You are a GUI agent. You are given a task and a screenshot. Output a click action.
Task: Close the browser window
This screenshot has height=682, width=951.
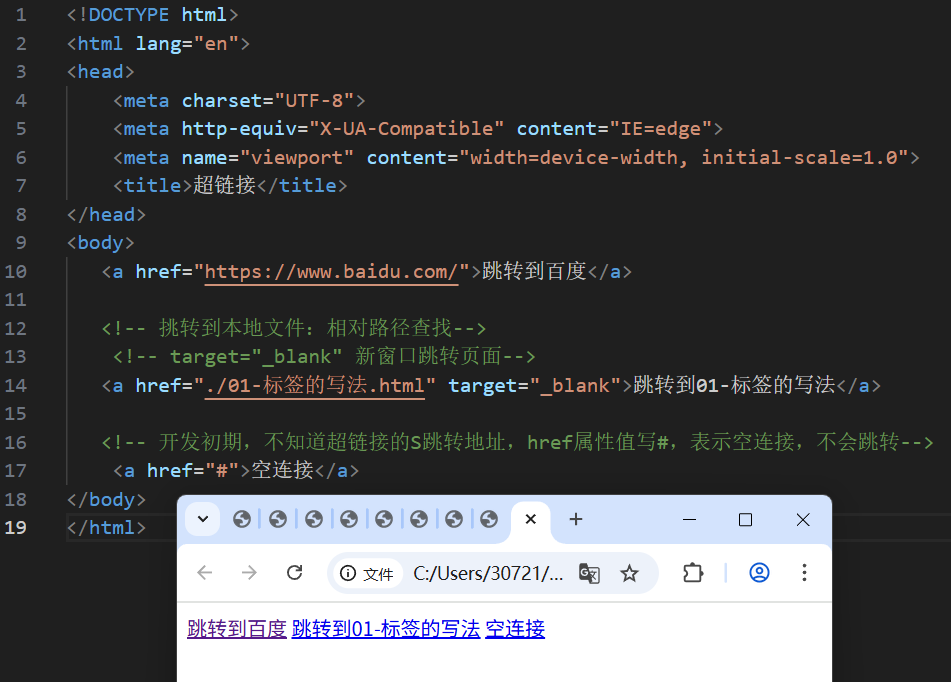[803, 519]
